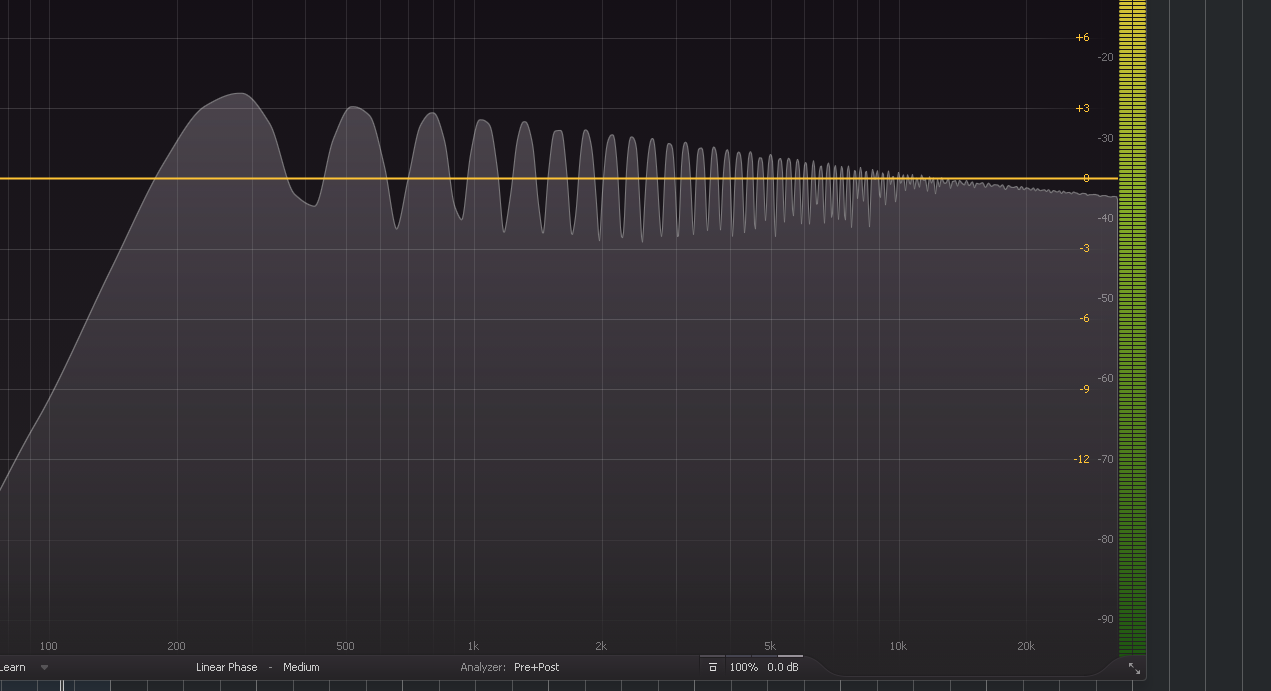Click the 2k frequency axis label
This screenshot has height=691, width=1271.
click(x=601, y=646)
